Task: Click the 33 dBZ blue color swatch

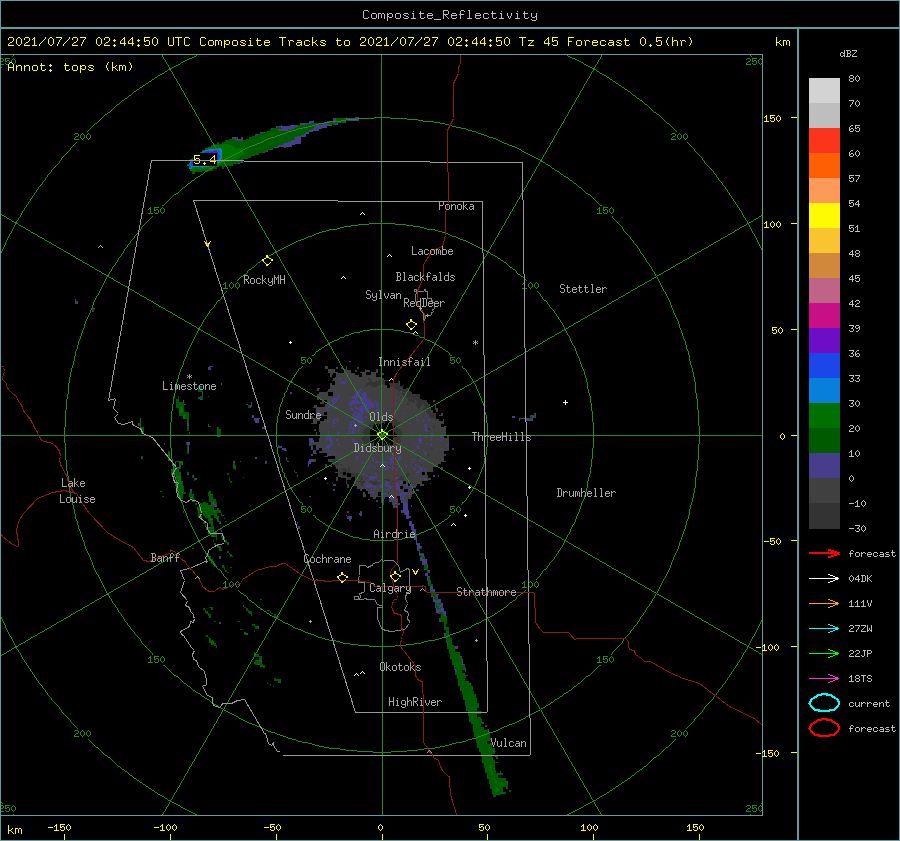Action: (x=824, y=390)
